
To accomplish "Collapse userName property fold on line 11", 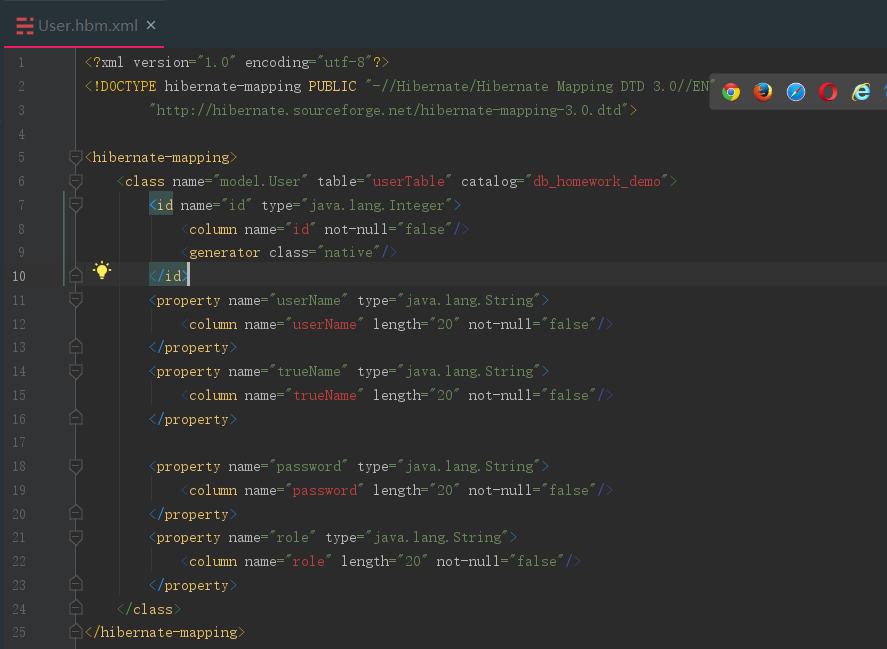I will coord(75,300).
